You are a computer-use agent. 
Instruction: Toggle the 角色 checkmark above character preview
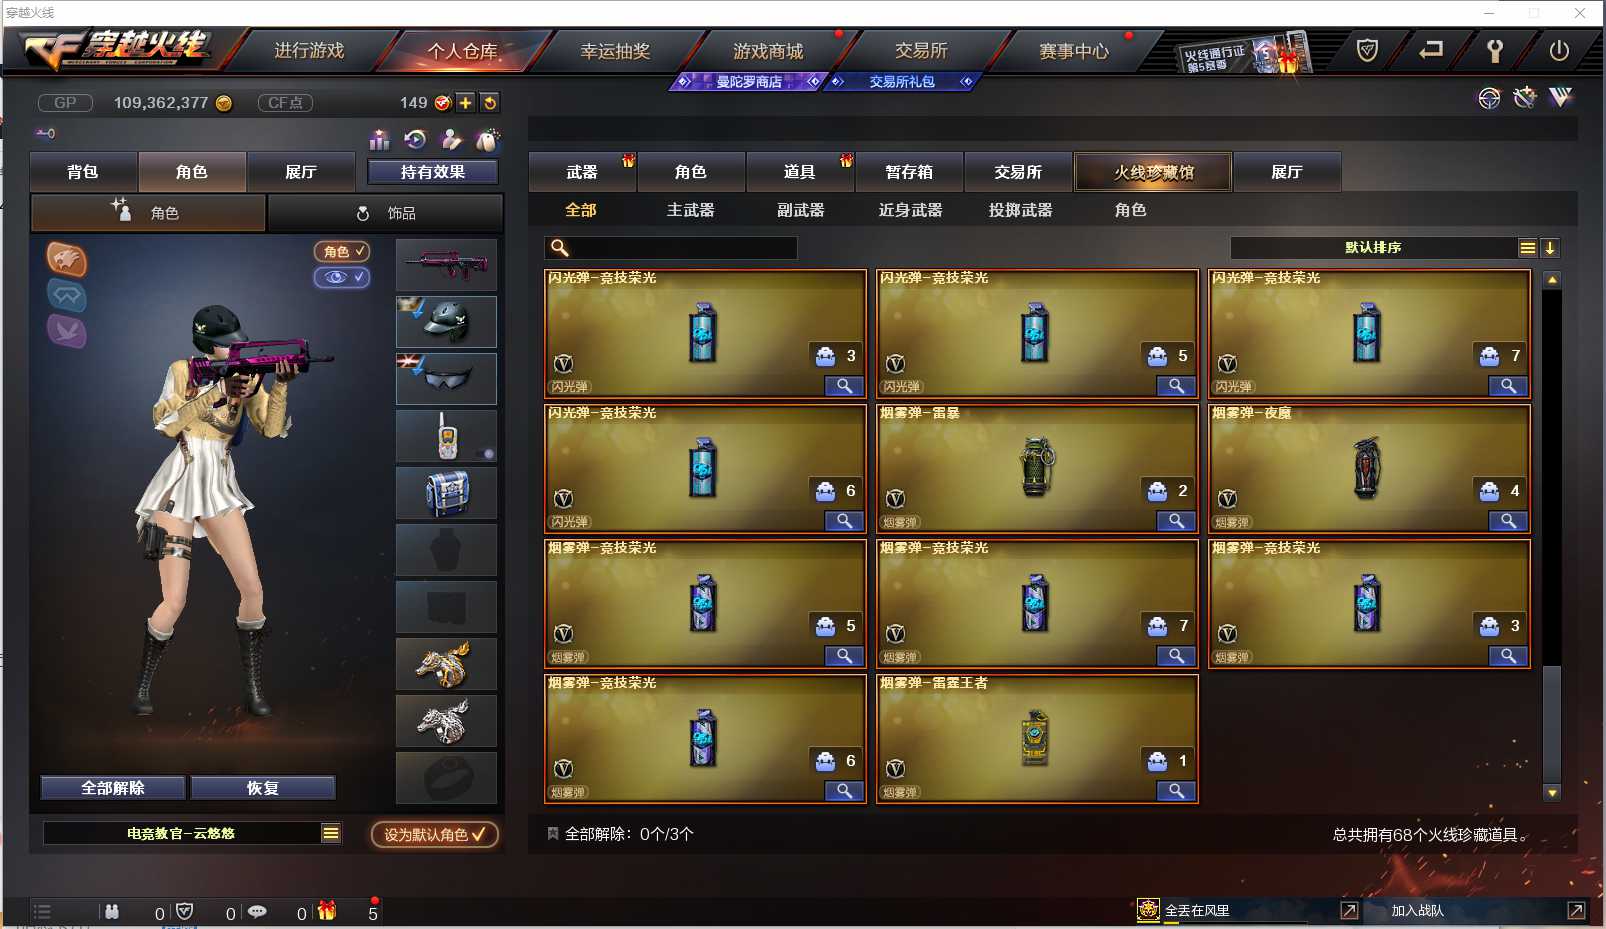coord(342,252)
